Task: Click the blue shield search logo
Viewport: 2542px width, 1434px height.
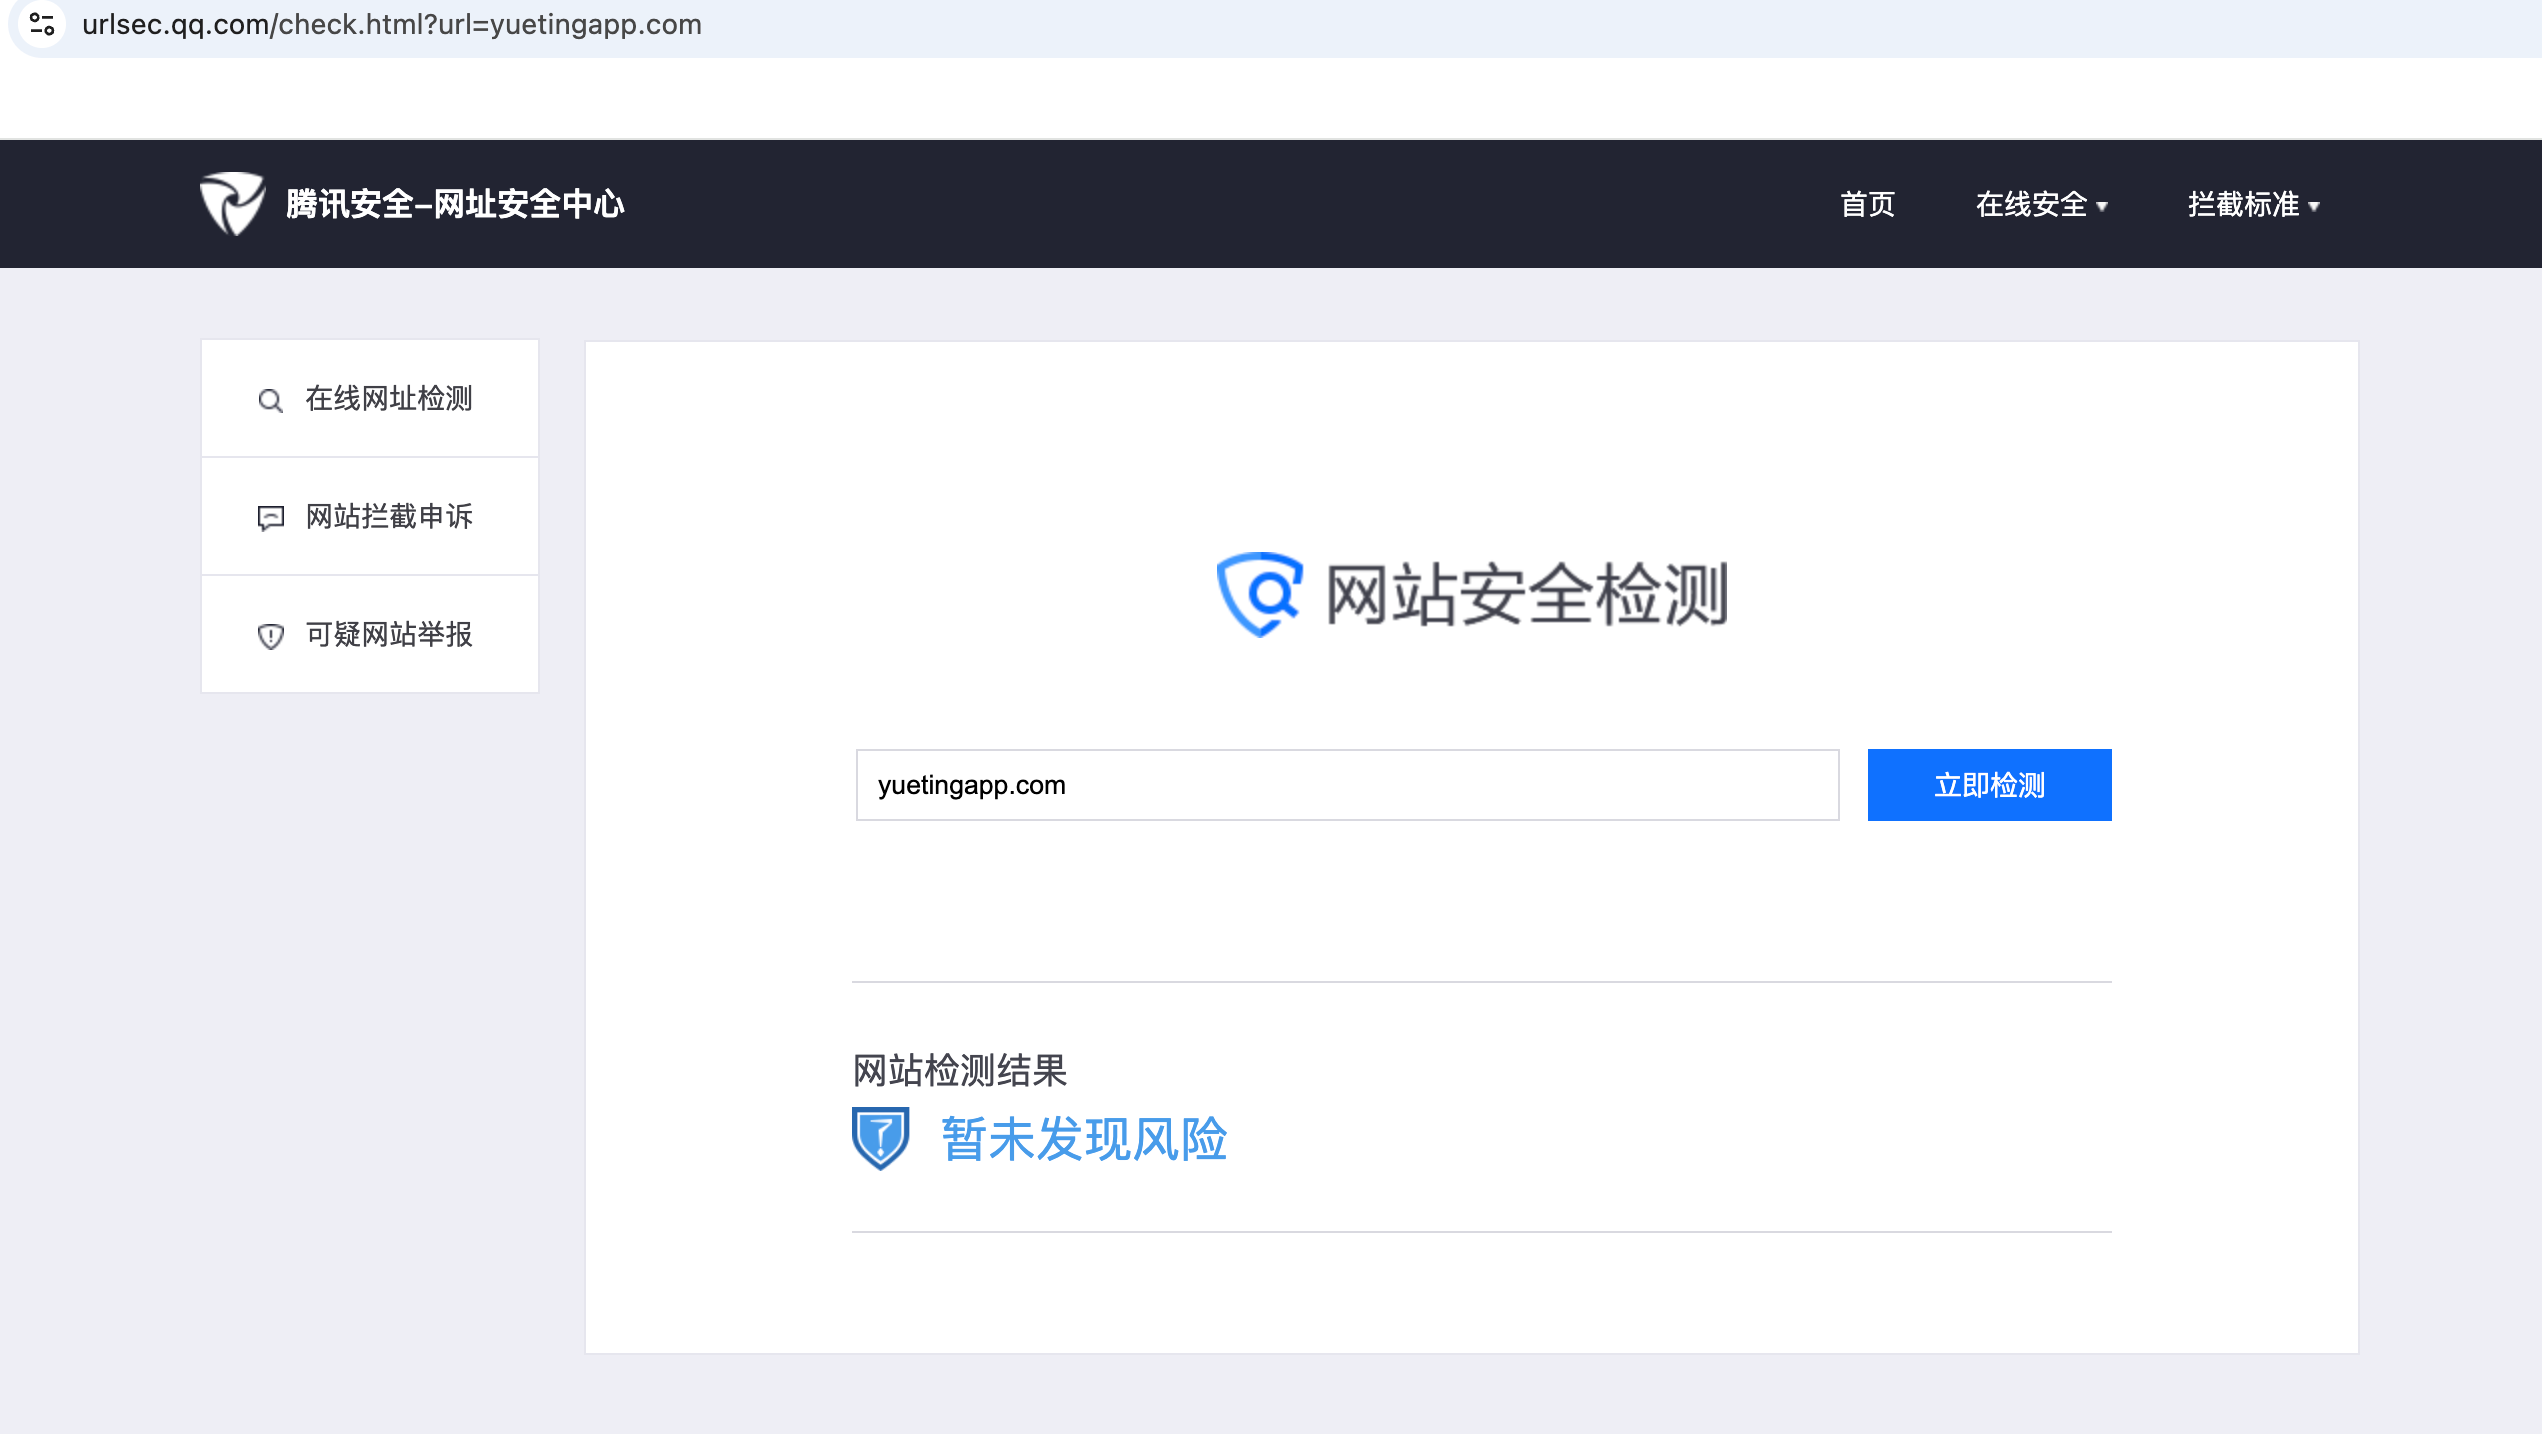Action: pyautogui.click(x=1259, y=594)
